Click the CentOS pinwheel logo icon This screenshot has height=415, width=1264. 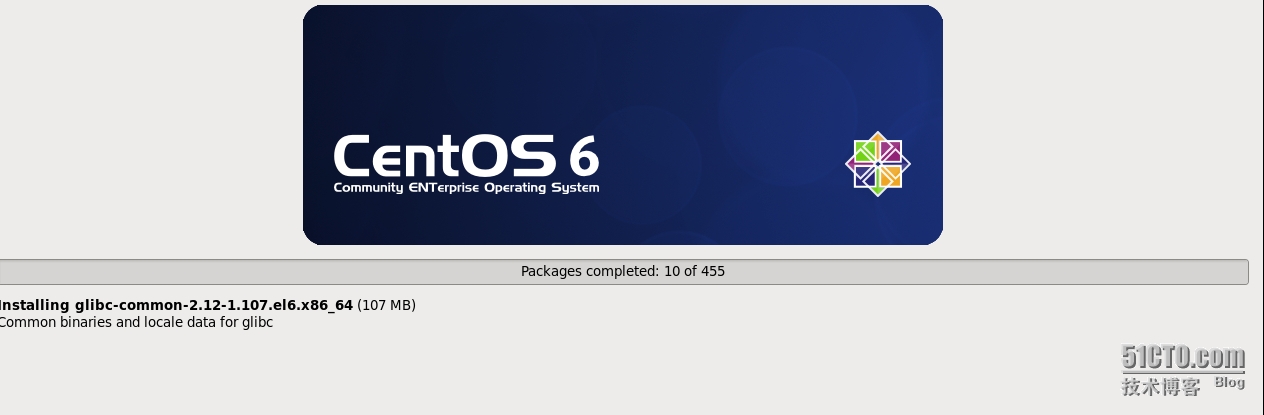878,164
